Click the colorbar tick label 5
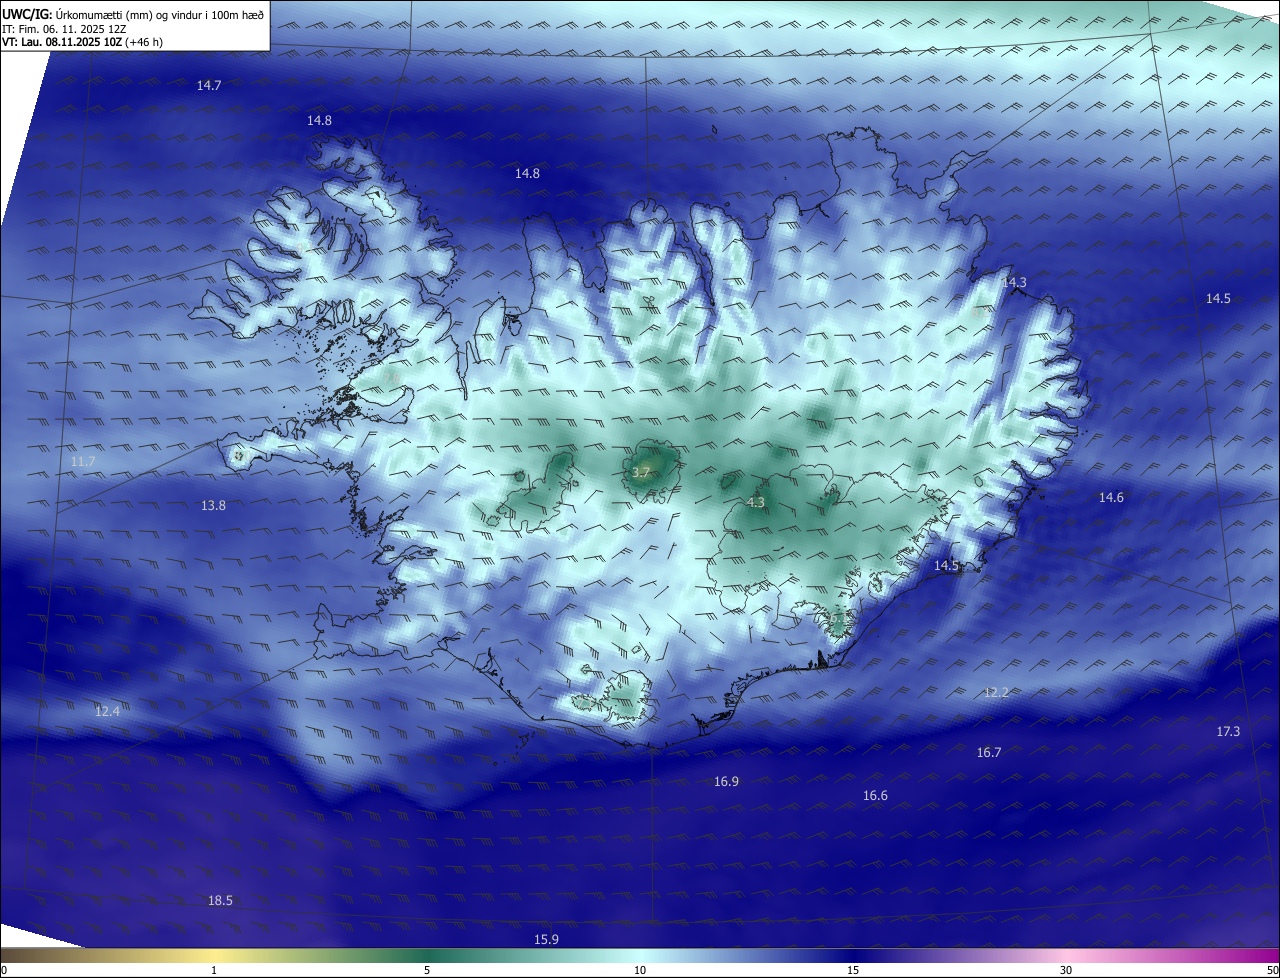The height and width of the screenshot is (978, 1280). pos(427,970)
